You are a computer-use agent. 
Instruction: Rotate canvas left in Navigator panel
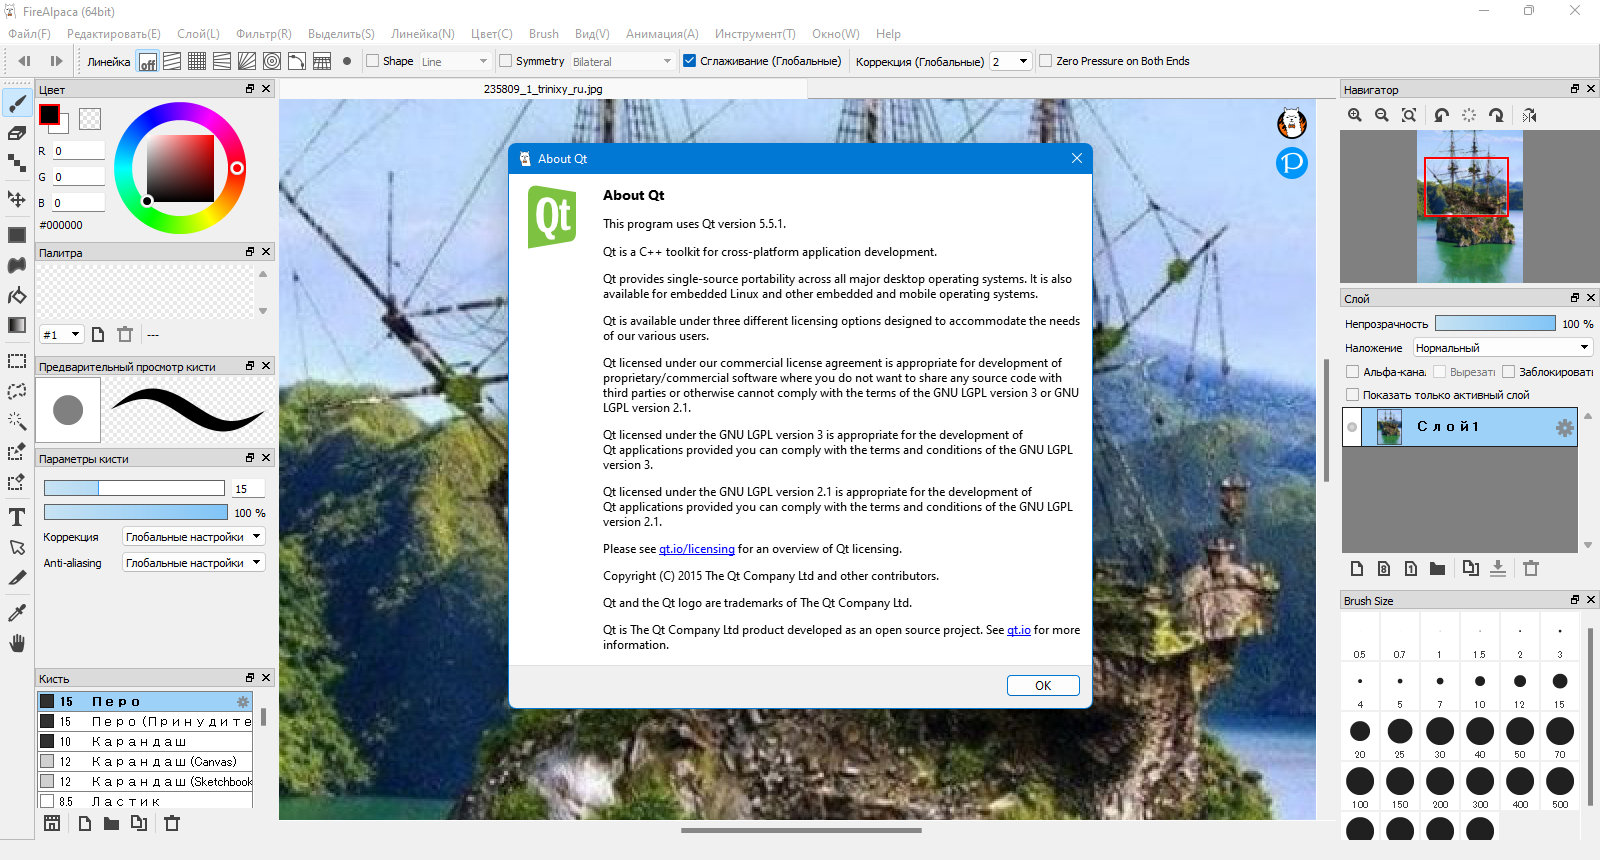click(x=1441, y=115)
